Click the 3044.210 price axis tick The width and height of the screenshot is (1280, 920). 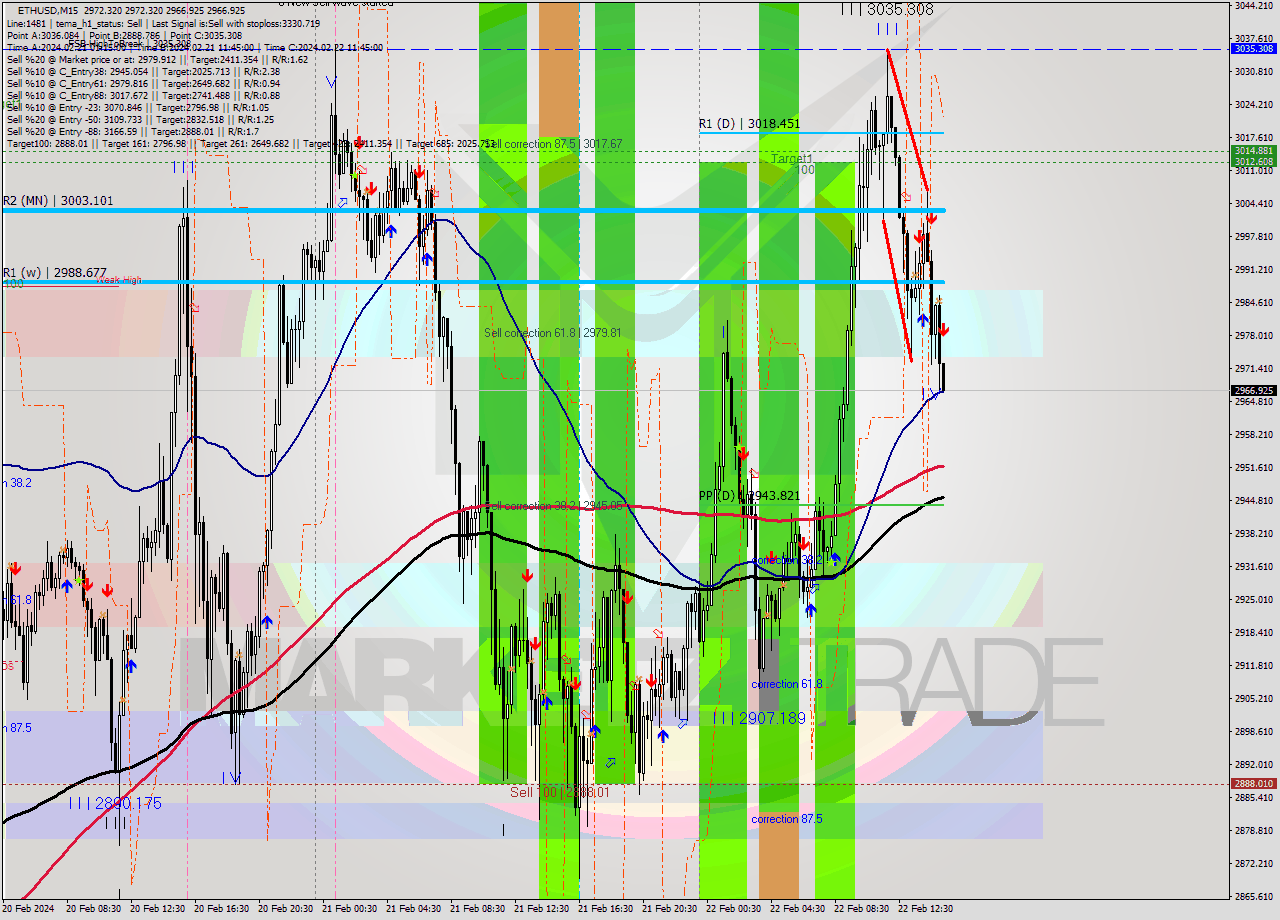1254,5
